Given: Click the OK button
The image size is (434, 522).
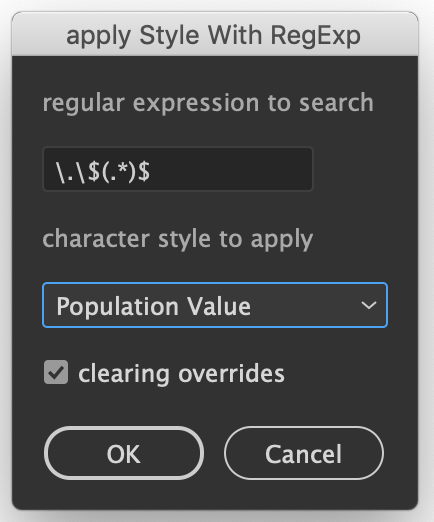Looking at the screenshot, I should tap(124, 453).
